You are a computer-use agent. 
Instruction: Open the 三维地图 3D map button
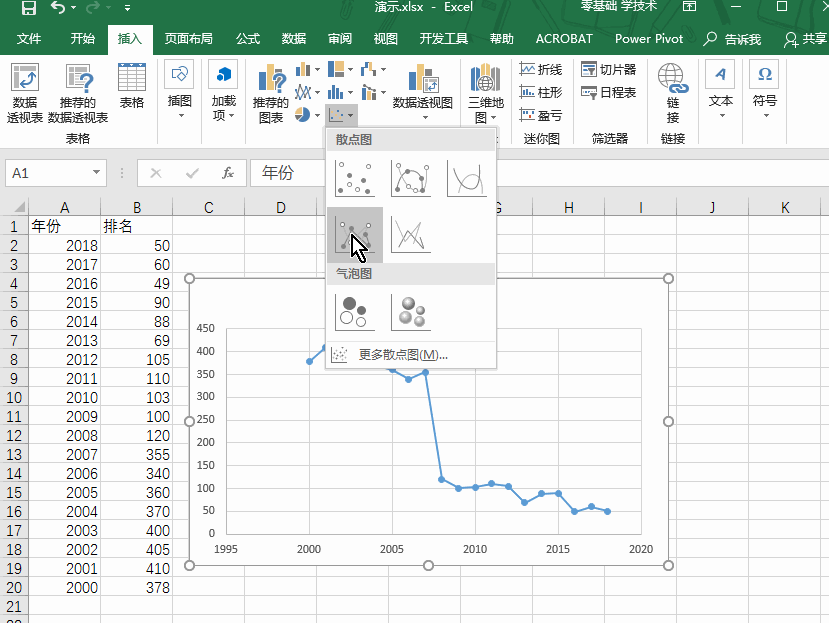coord(486,93)
